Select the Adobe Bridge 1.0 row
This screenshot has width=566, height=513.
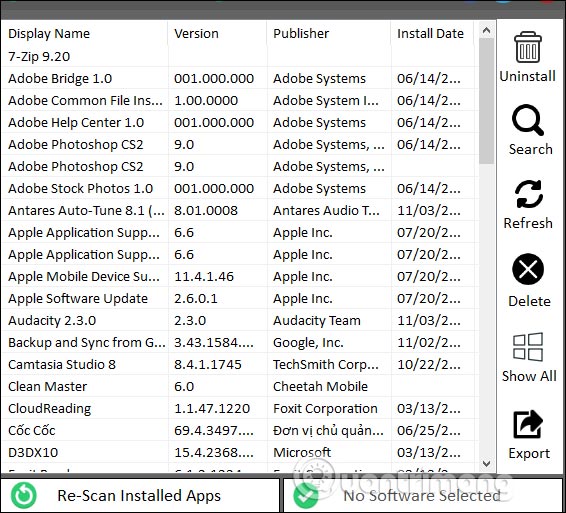click(240, 78)
